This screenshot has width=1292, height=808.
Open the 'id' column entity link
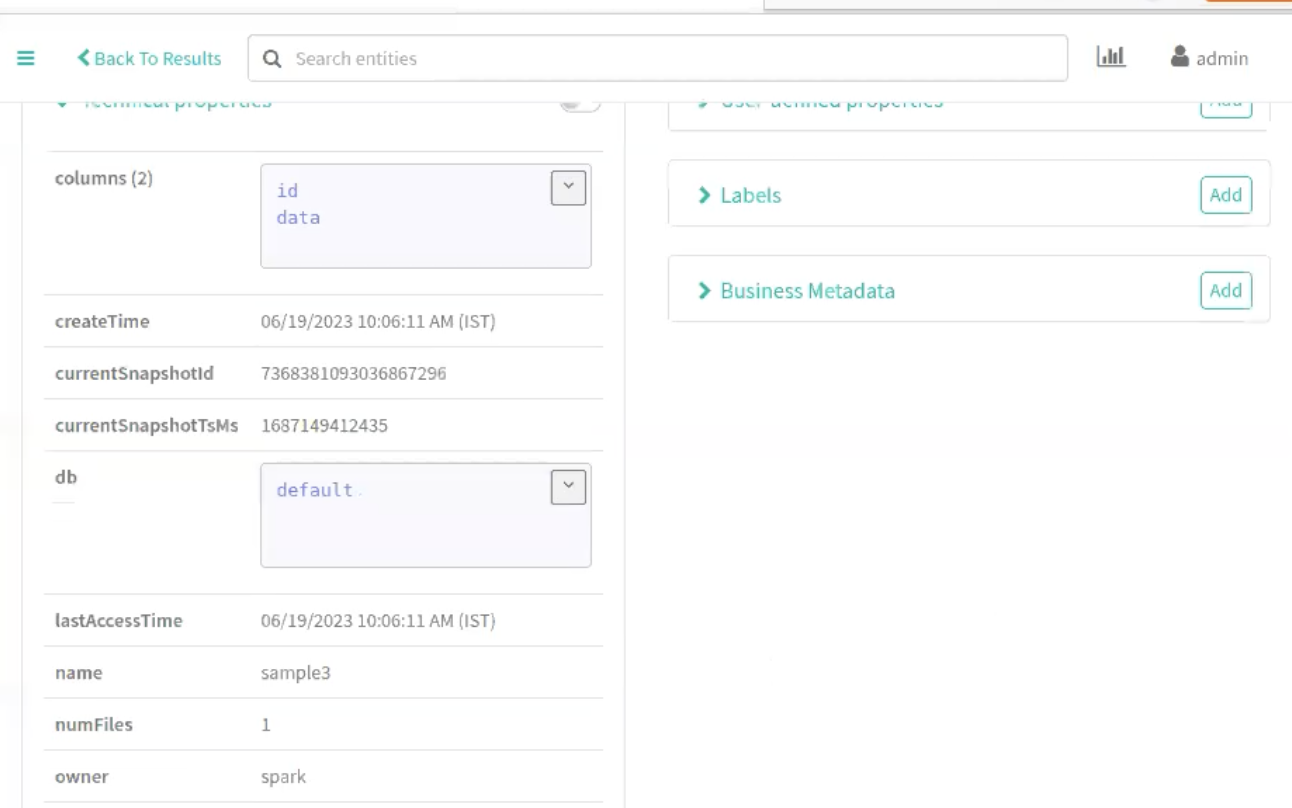tap(287, 191)
